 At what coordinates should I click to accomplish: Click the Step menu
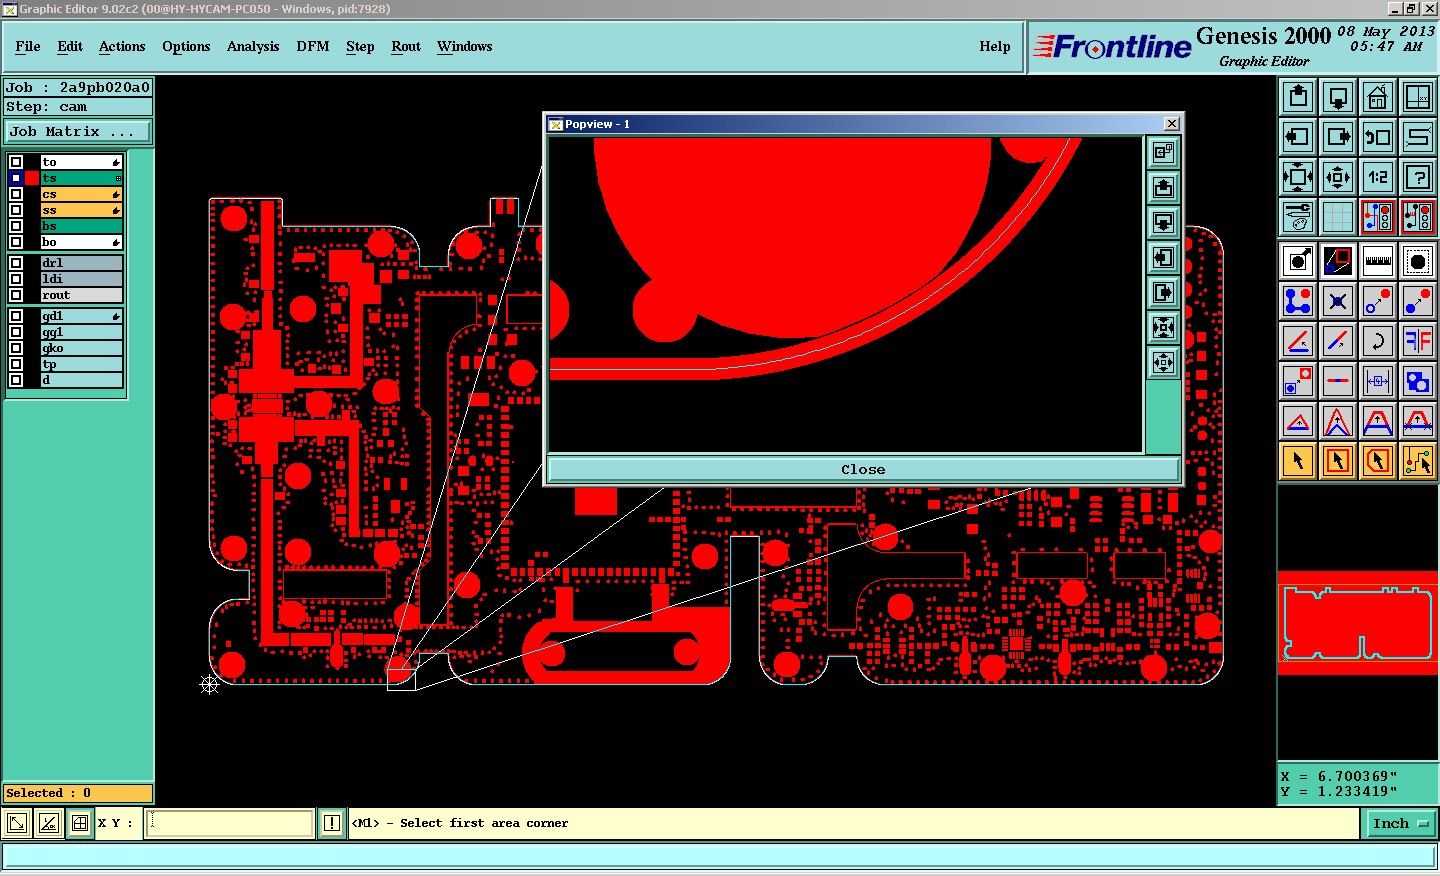click(360, 47)
